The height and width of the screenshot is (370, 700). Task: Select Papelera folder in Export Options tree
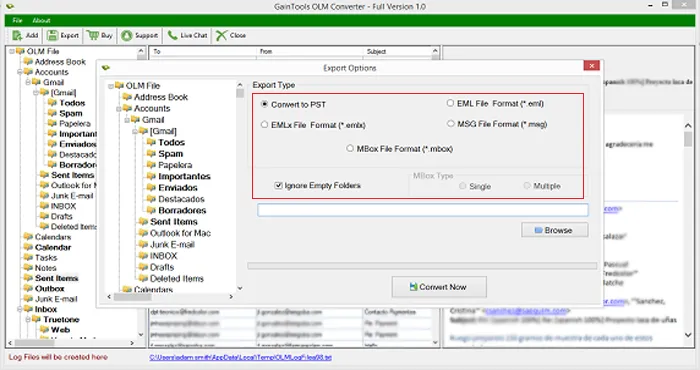[175, 165]
